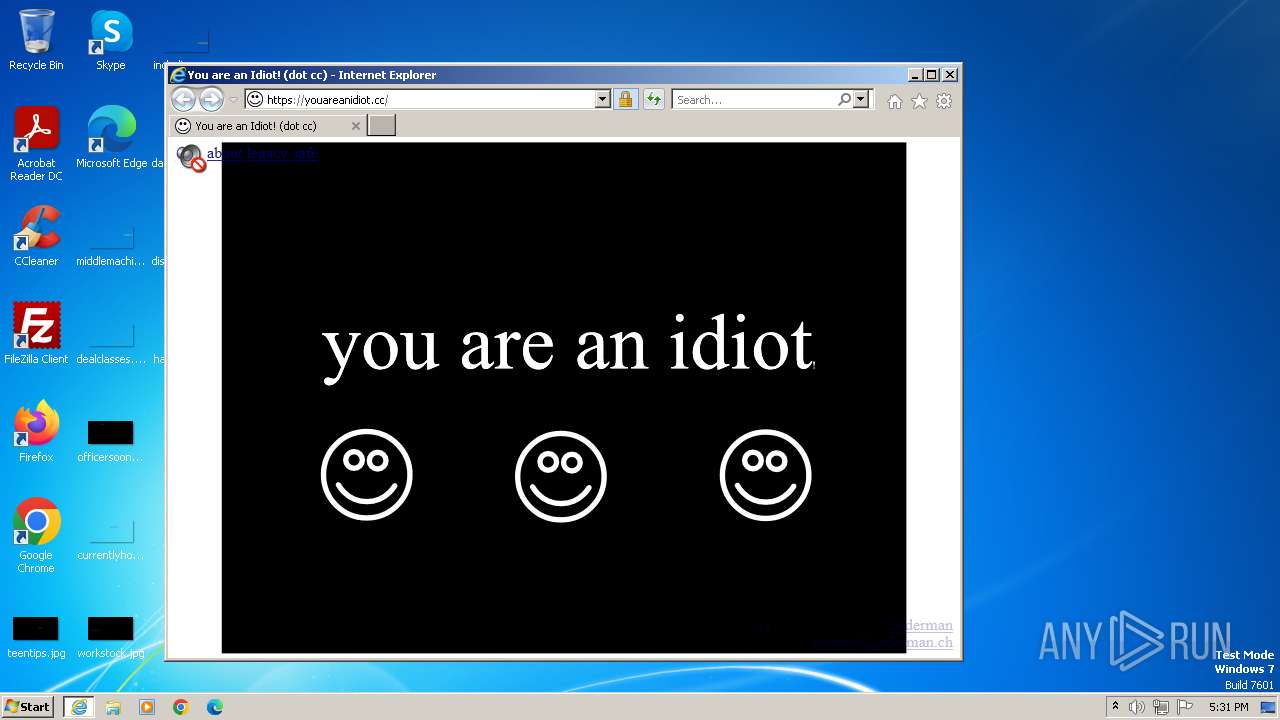Go forward with the IE Forward arrow
Image resolution: width=1280 pixels, height=720 pixels.
(x=211, y=99)
